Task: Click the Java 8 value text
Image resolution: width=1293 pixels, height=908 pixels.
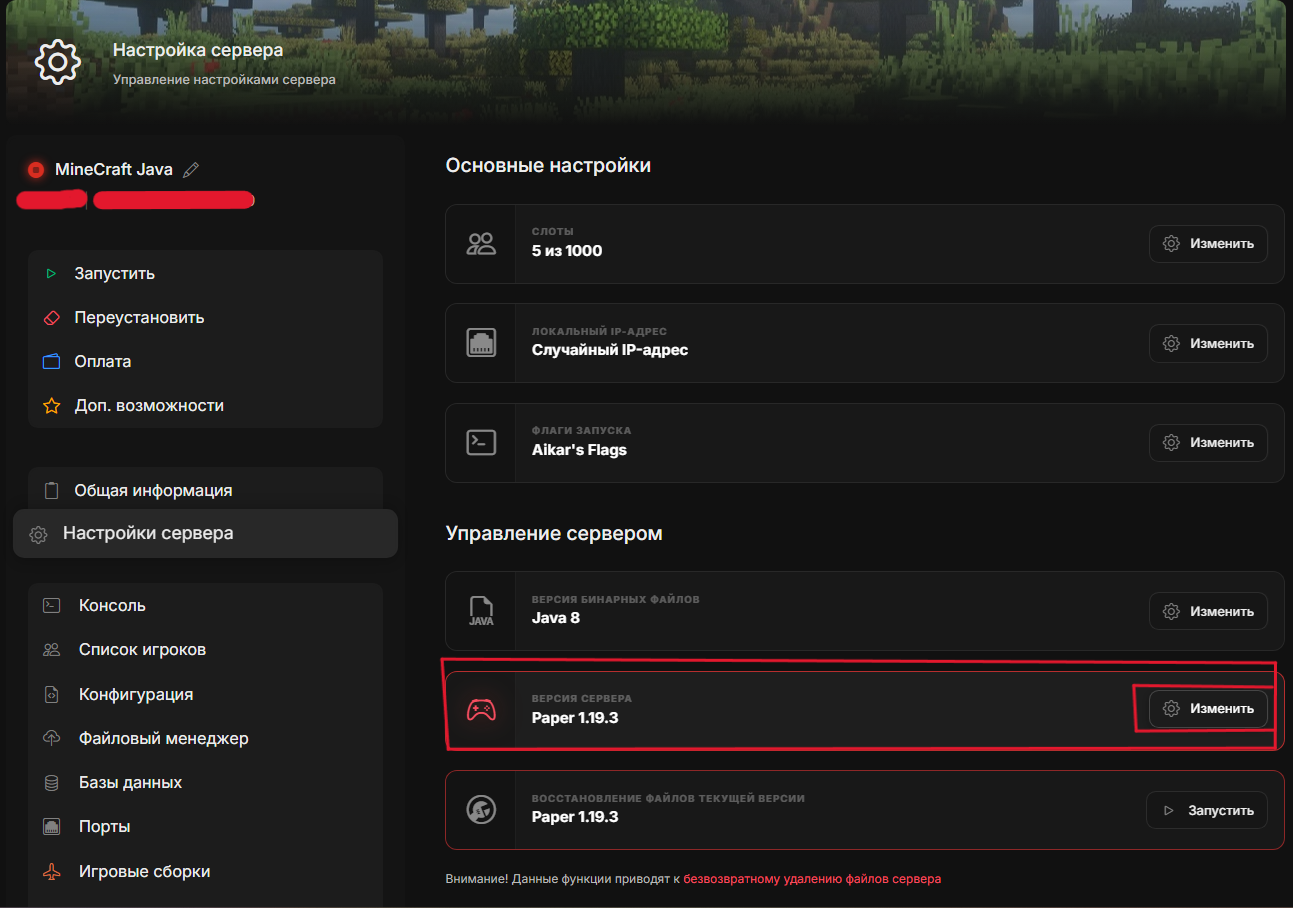Action: 556,618
